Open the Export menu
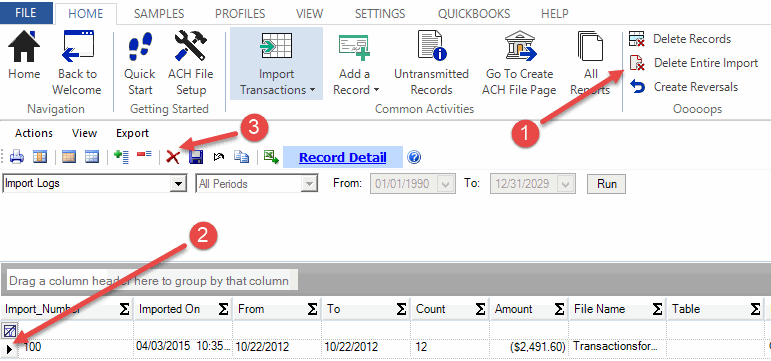 (x=132, y=133)
